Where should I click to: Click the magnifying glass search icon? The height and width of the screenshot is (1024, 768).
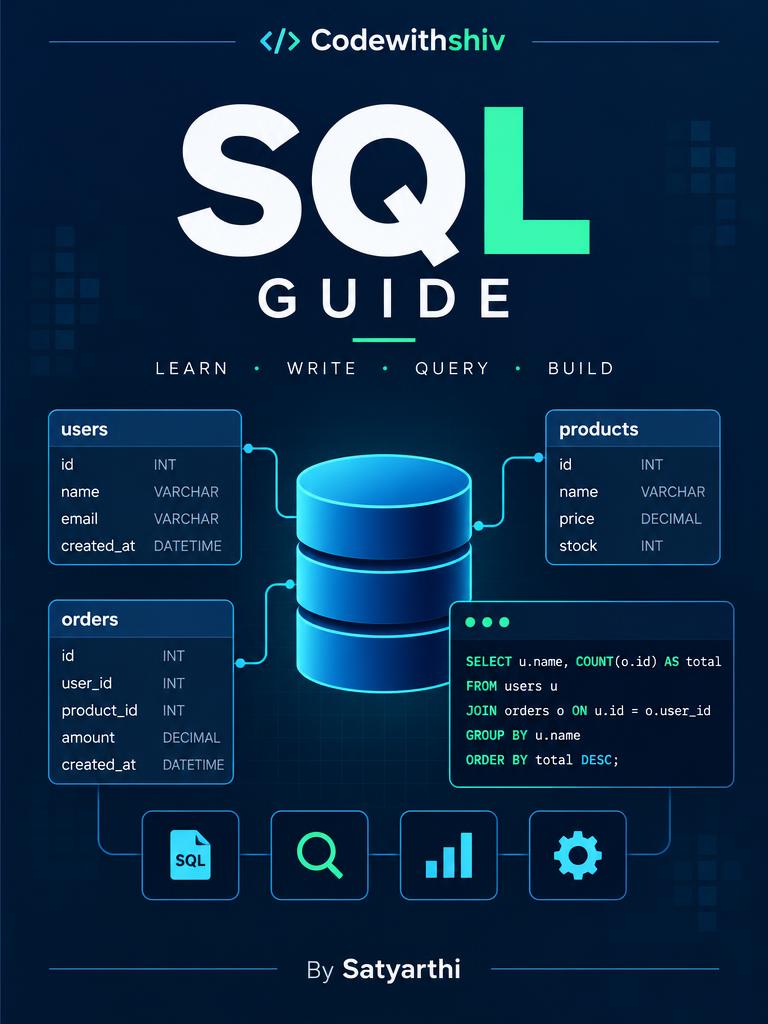pyautogui.click(x=319, y=855)
